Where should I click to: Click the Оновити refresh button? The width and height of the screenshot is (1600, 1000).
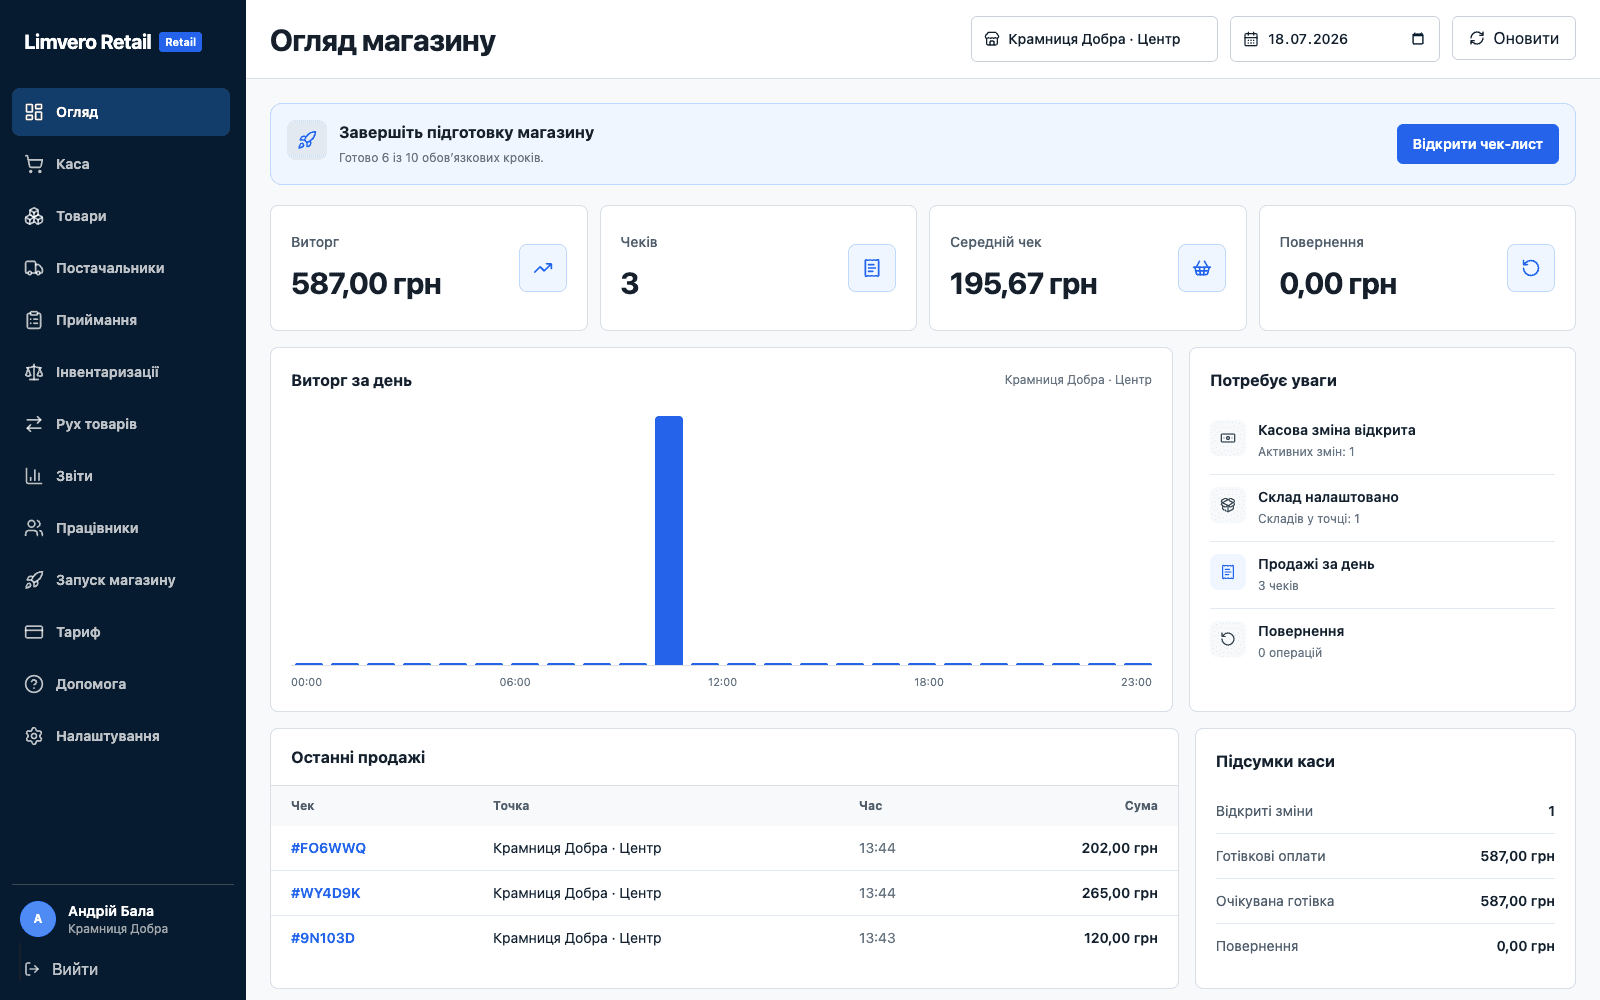pyautogui.click(x=1513, y=38)
